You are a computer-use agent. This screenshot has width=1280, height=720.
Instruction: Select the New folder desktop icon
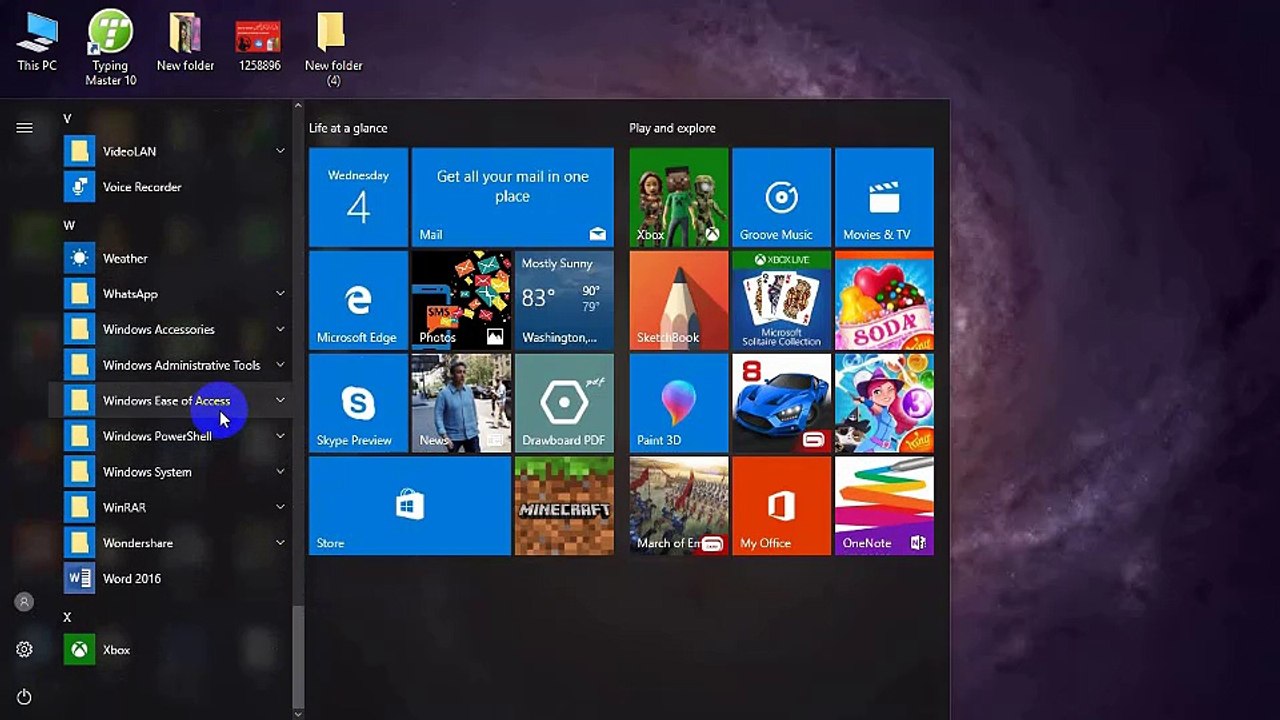tap(185, 41)
